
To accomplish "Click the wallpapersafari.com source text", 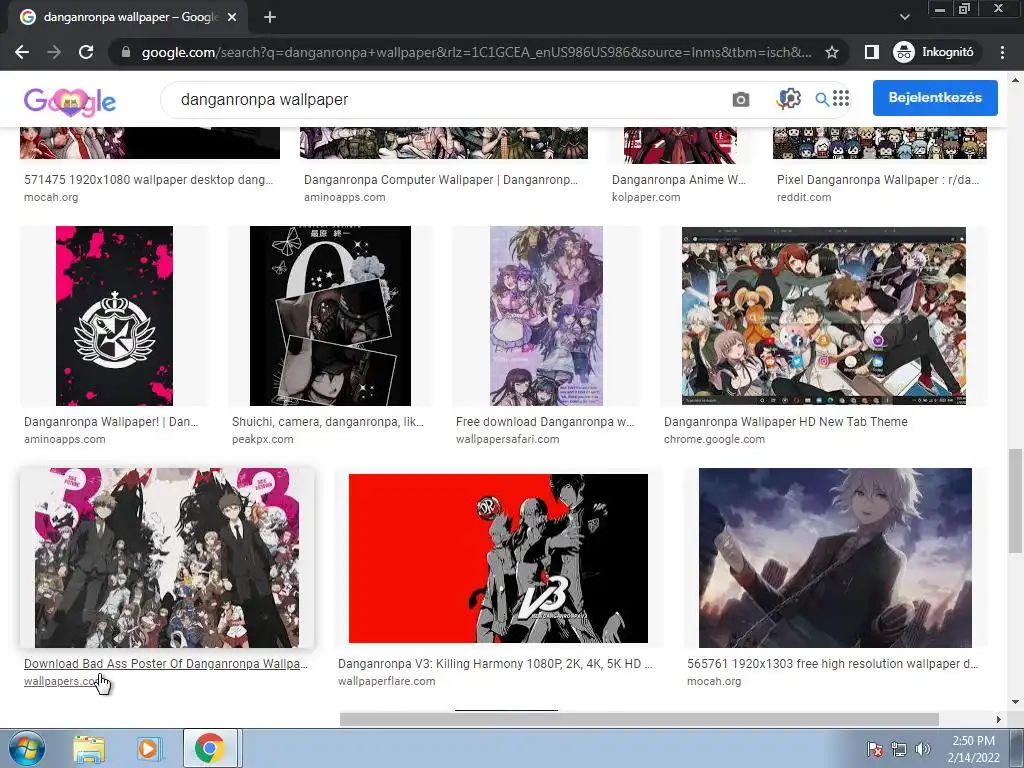I will tap(507, 440).
